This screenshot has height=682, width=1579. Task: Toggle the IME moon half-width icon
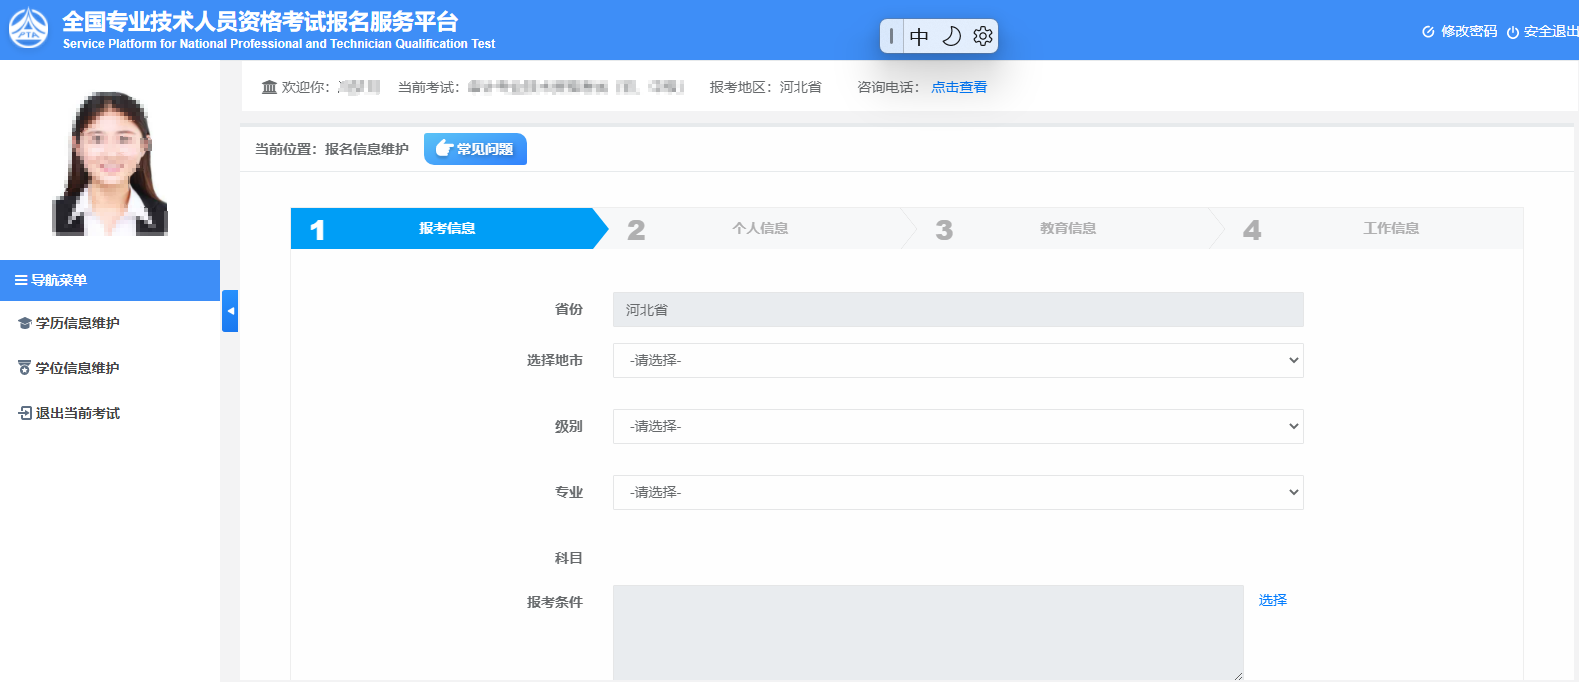click(951, 36)
